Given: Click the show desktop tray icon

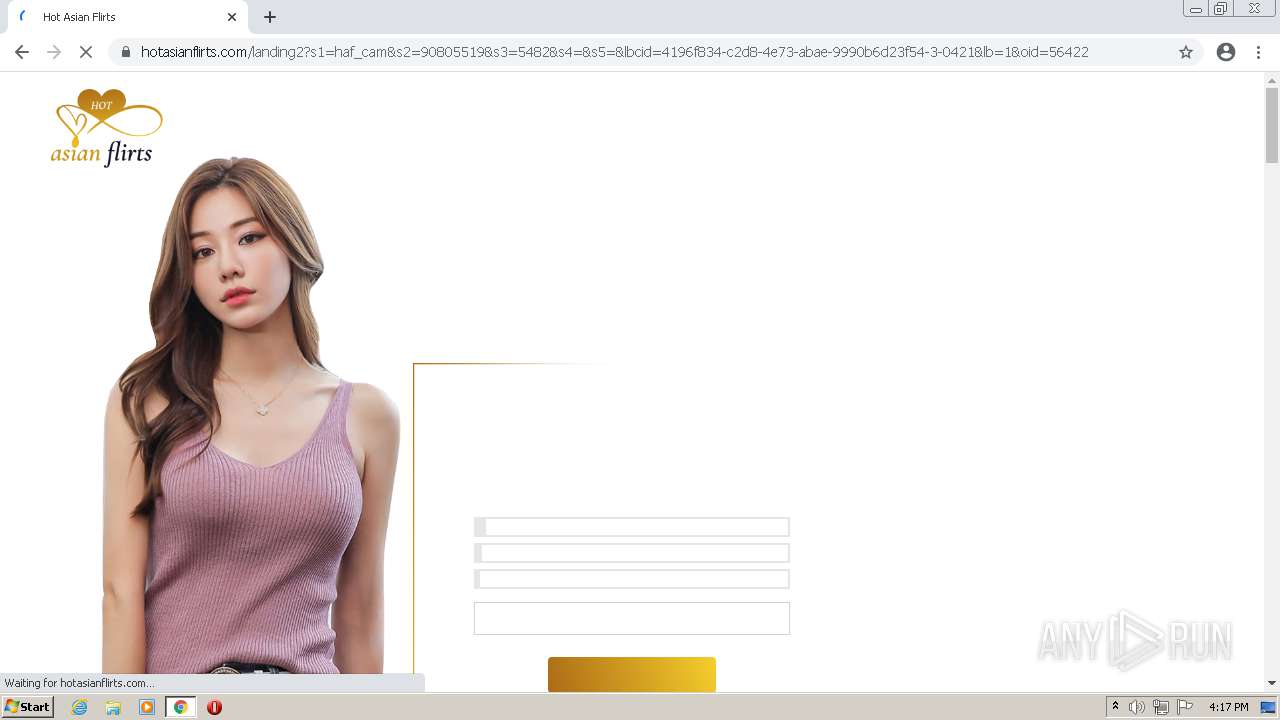Looking at the screenshot, I should 1269,707.
